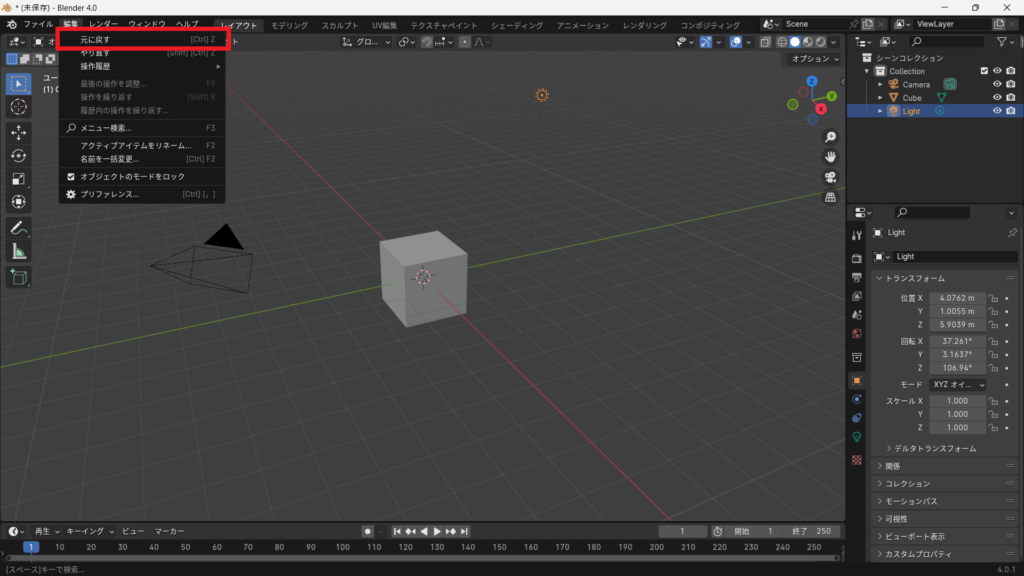Click the red X axis gizmo ball
Image resolution: width=1024 pixels, height=576 pixels.
point(821,109)
